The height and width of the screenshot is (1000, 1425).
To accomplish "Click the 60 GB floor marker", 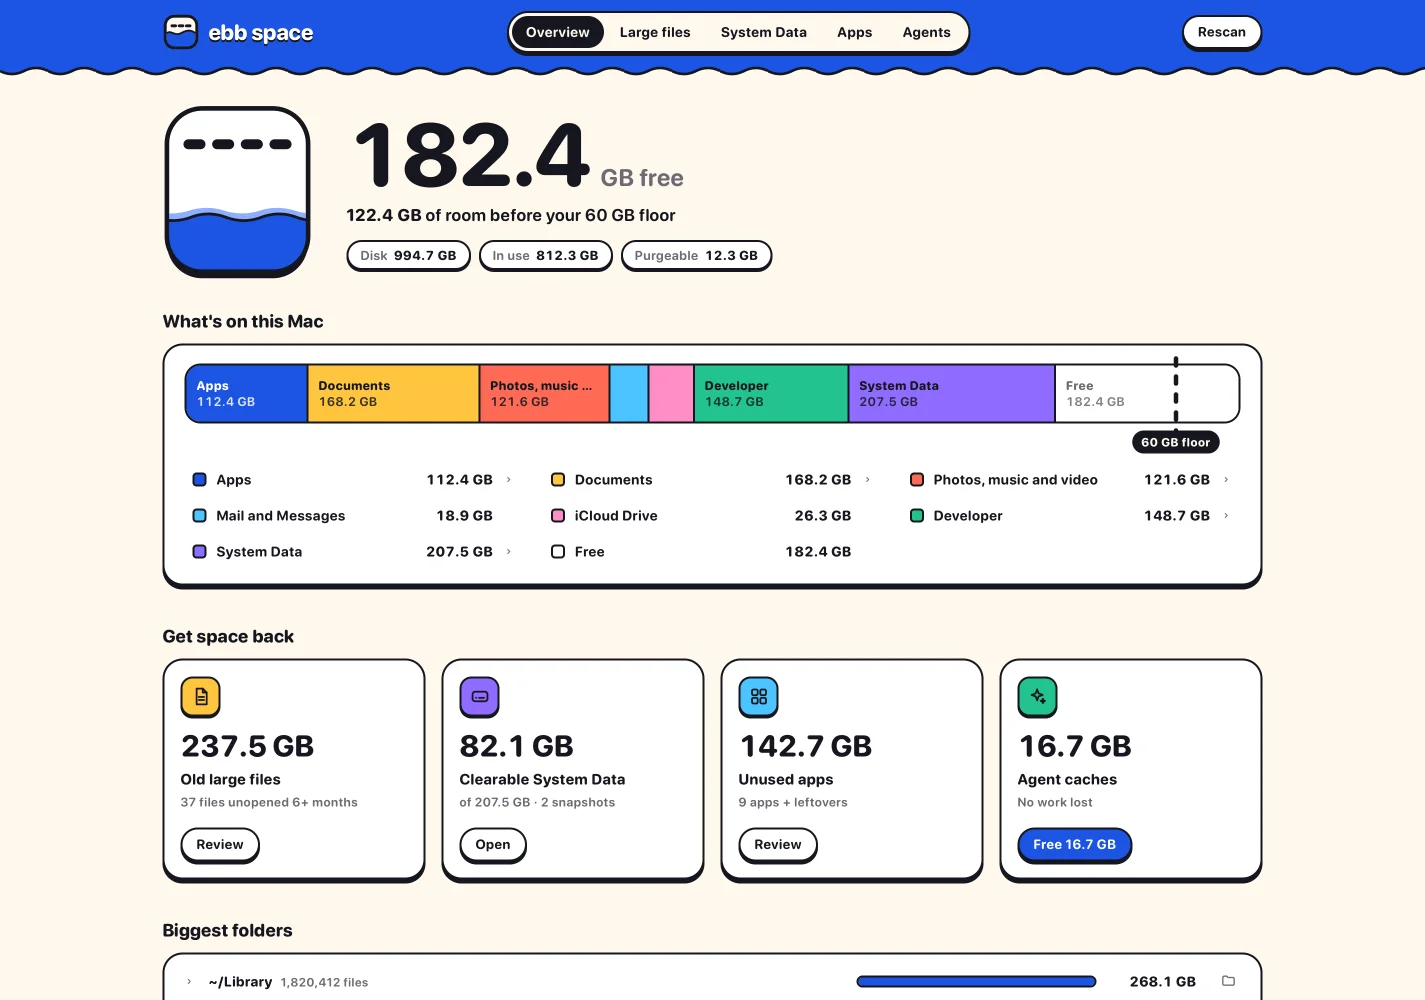I will (1176, 442).
